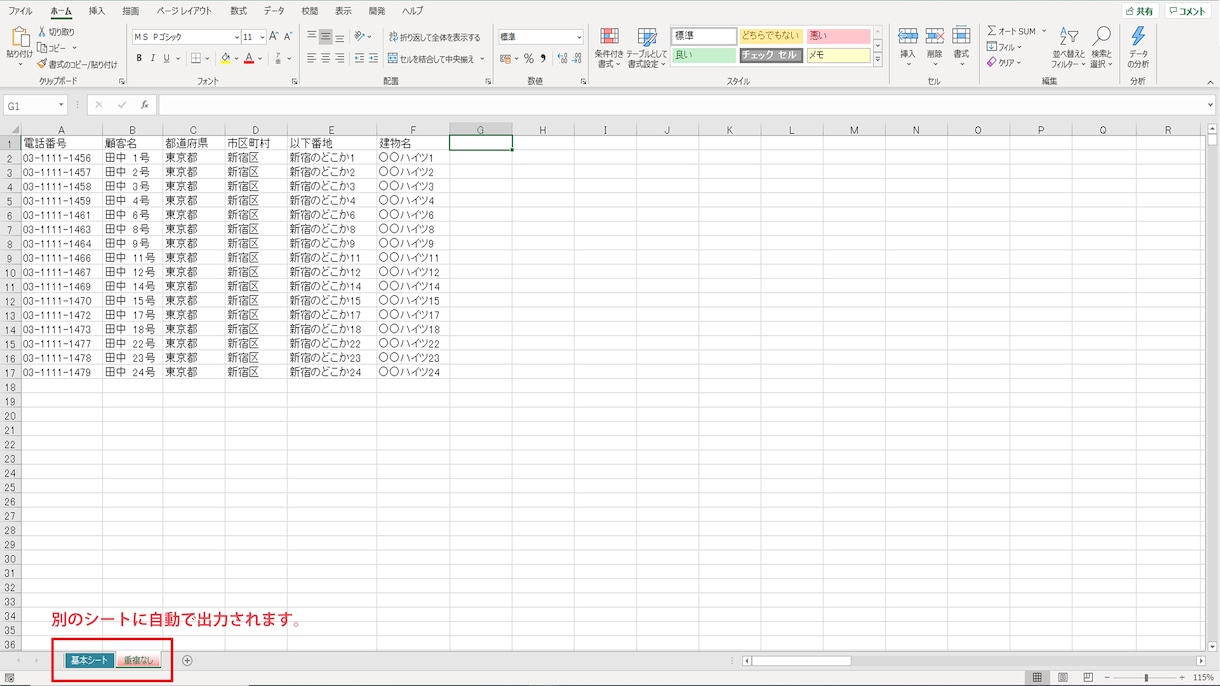Apply the 悪い (Bad) pink style swatch

[x=838, y=36]
